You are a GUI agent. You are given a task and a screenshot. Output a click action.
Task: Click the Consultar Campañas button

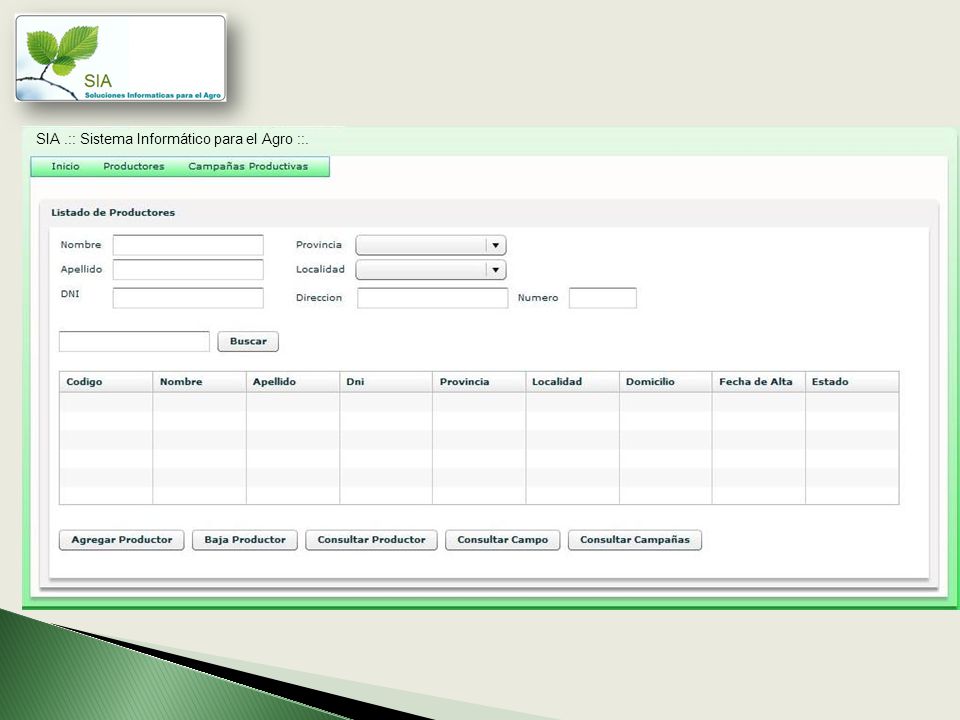(x=635, y=540)
